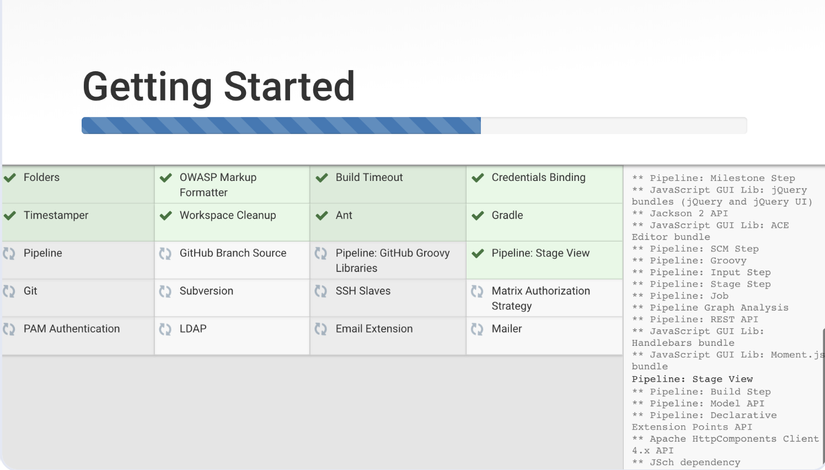
Task: Click the Getting Started heading
Action: click(x=218, y=87)
